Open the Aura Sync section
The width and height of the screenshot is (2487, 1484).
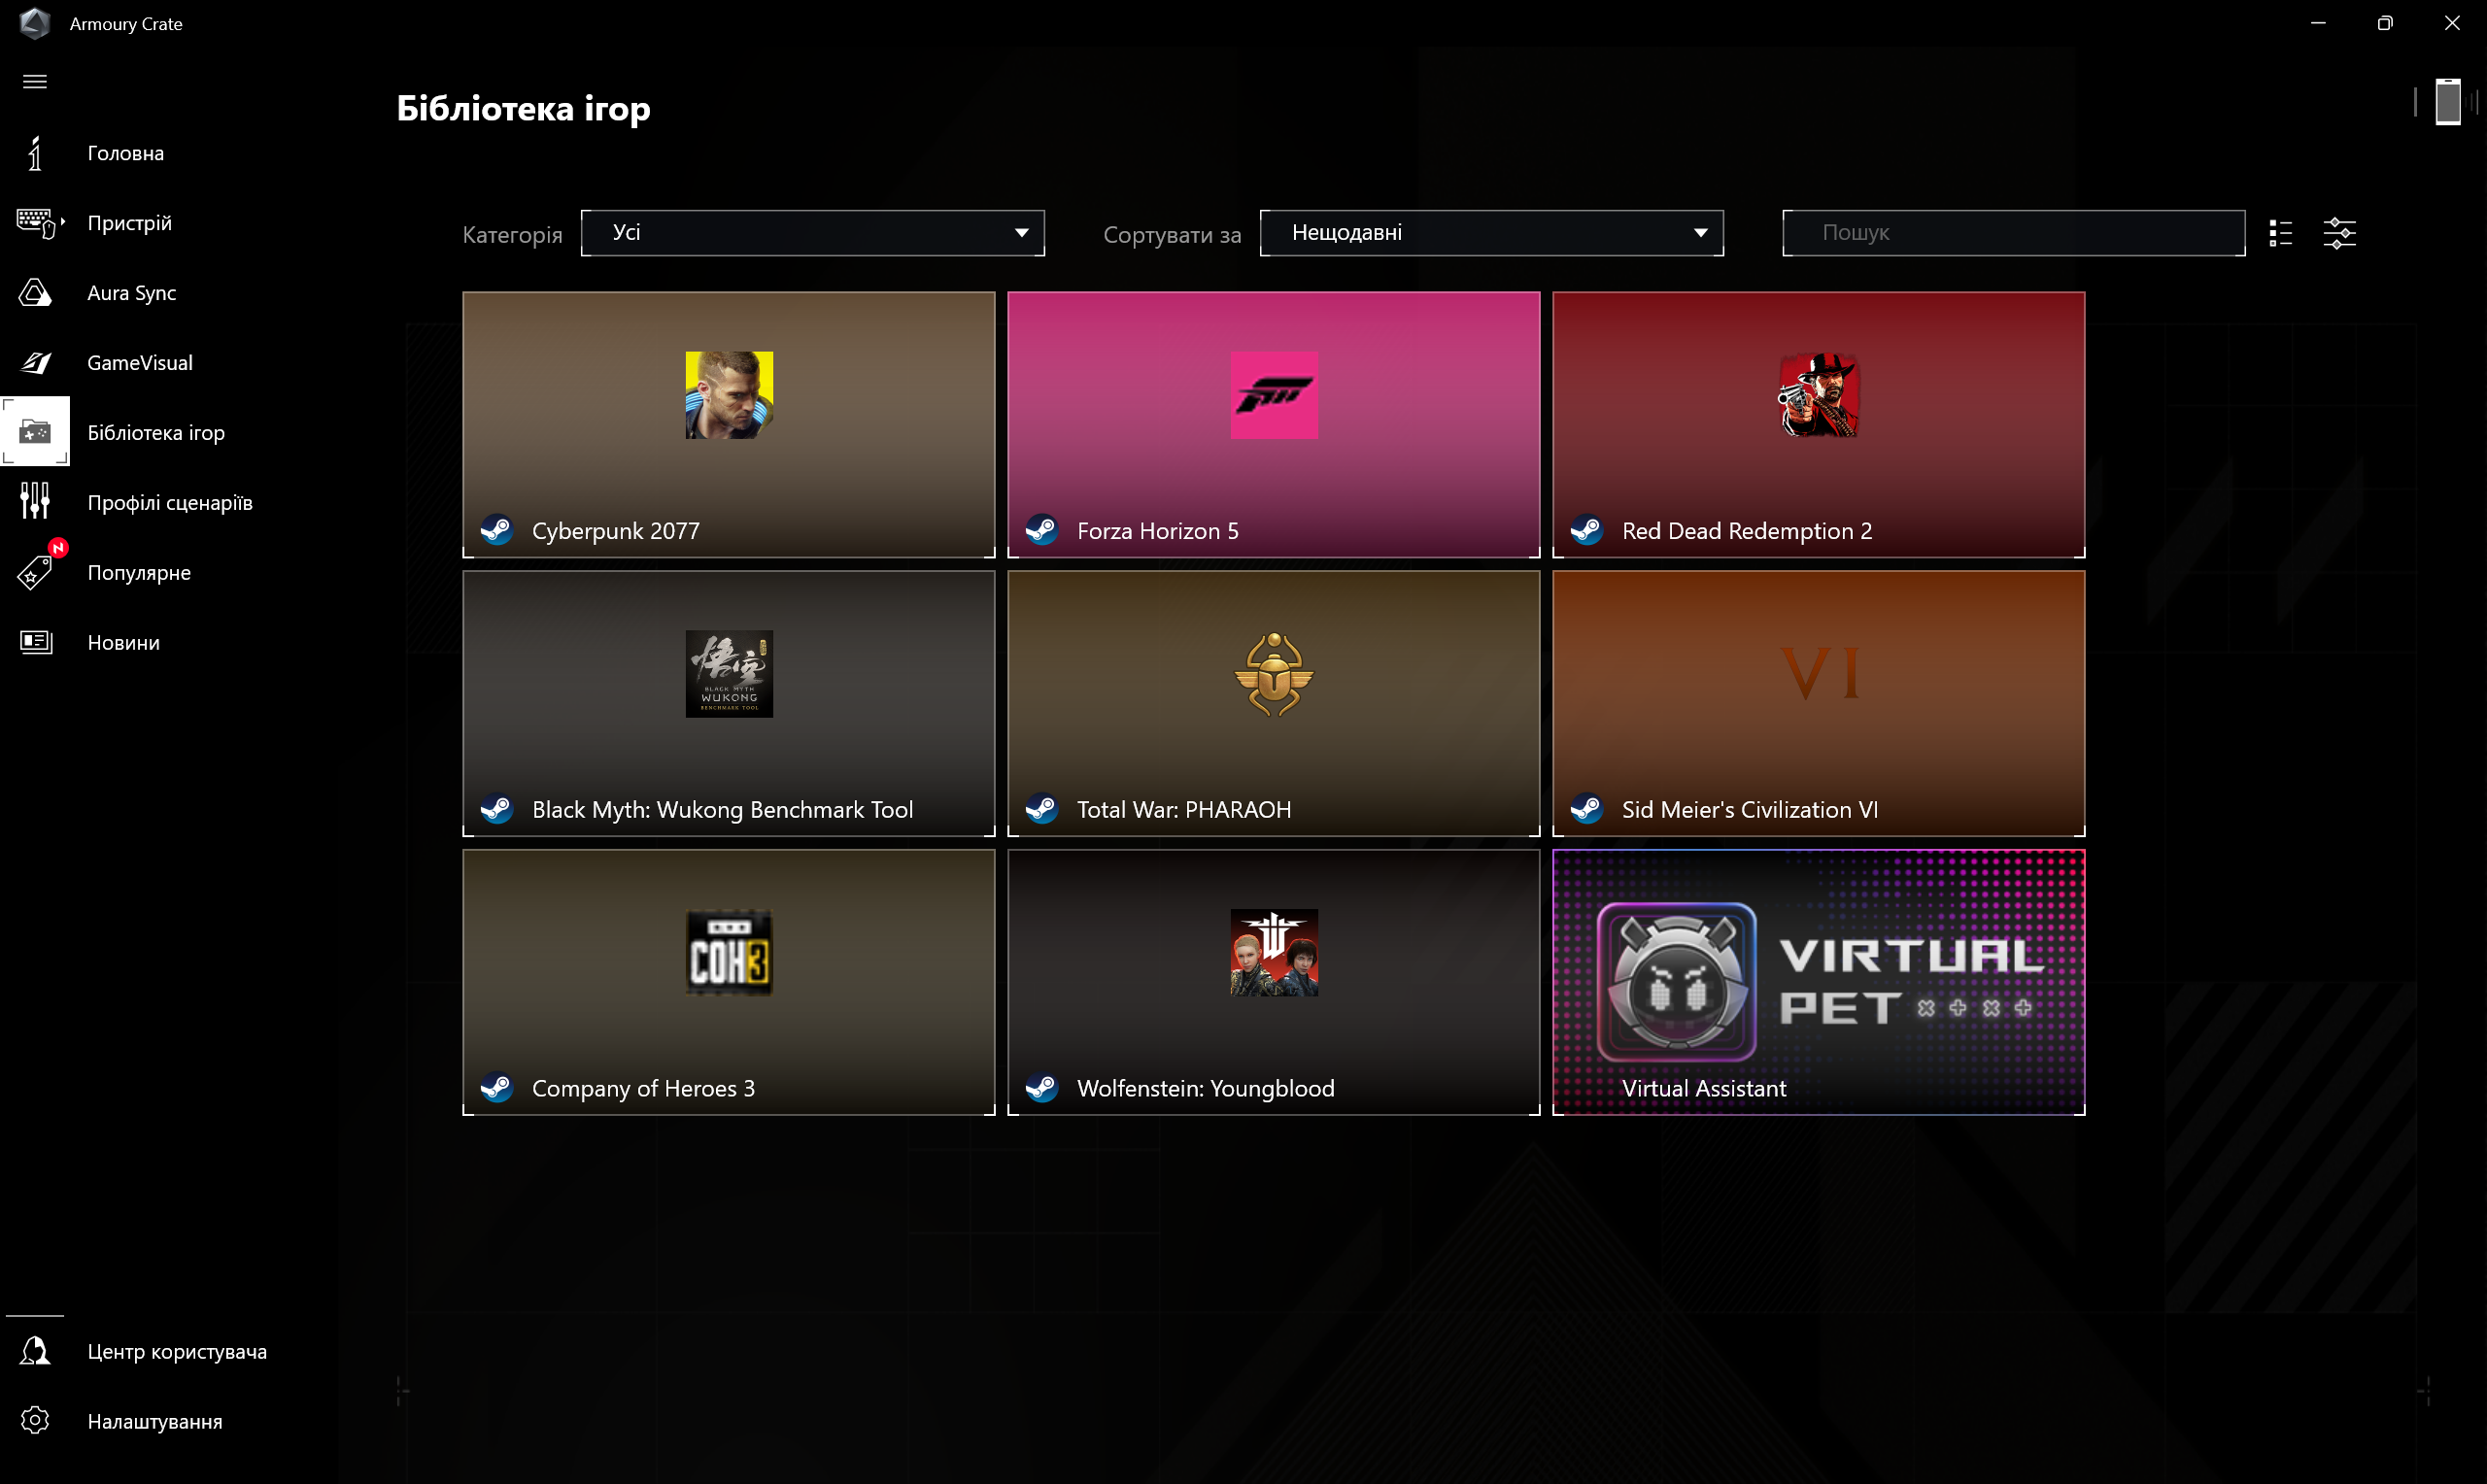point(130,293)
